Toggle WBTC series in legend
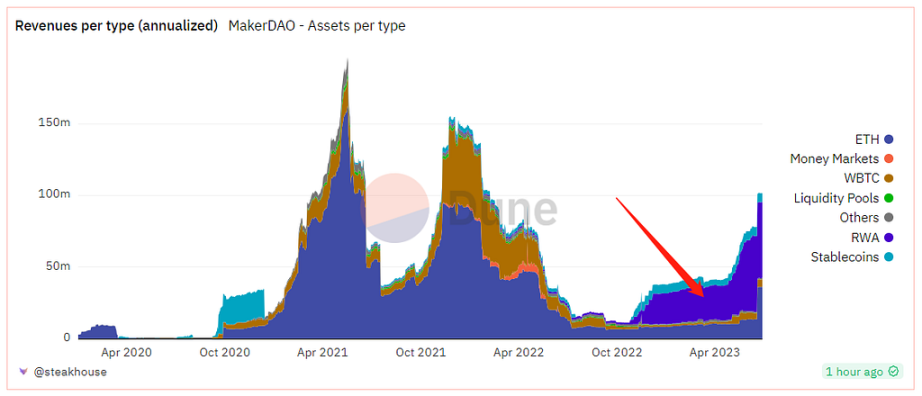922x396 pixels. [868, 178]
